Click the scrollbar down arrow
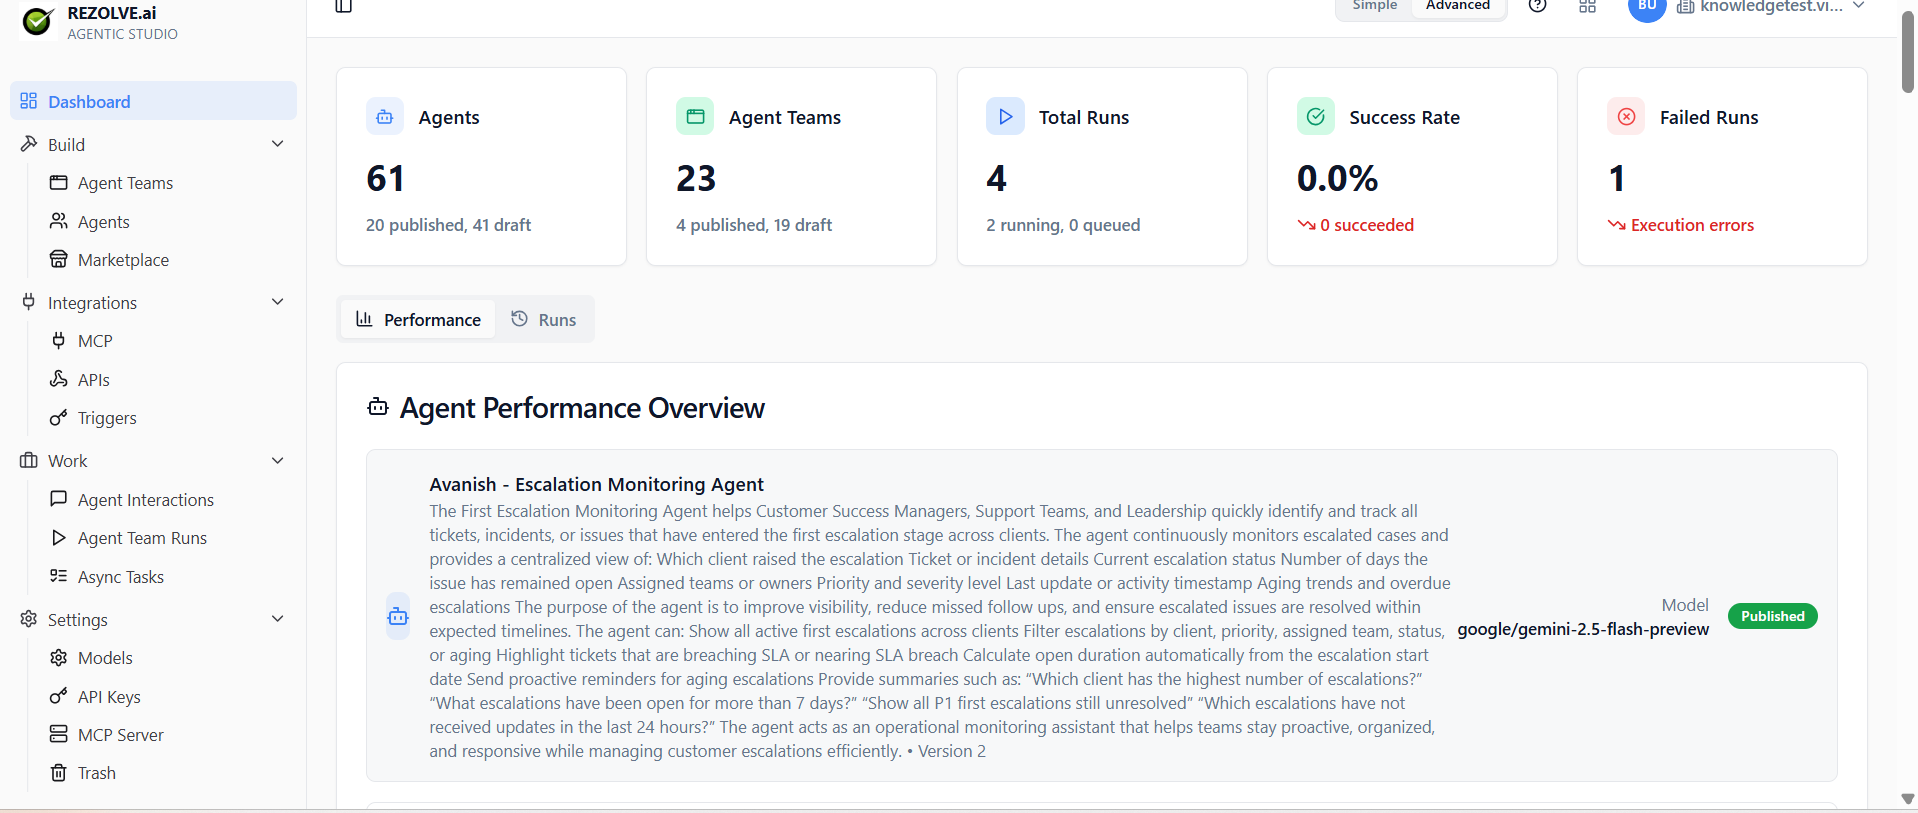Screen dimensions: 1918x813 (x=1908, y=799)
